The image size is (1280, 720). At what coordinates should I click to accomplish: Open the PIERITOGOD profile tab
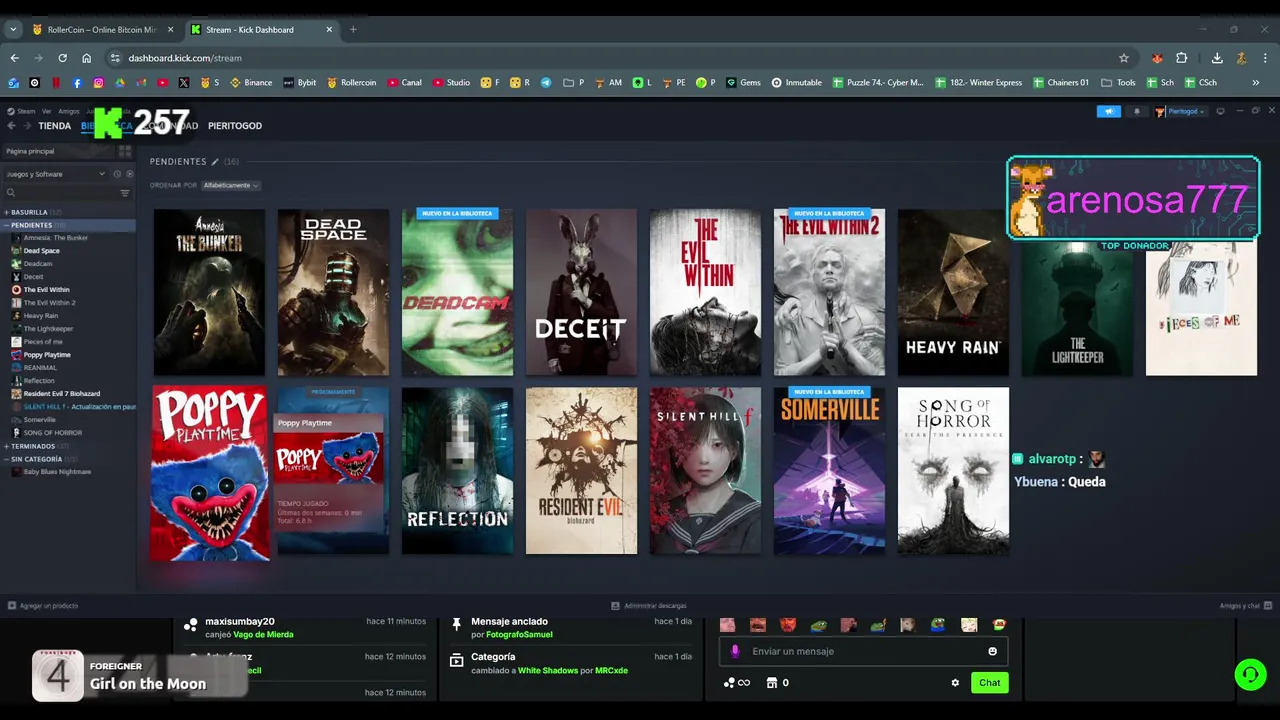[x=235, y=126]
